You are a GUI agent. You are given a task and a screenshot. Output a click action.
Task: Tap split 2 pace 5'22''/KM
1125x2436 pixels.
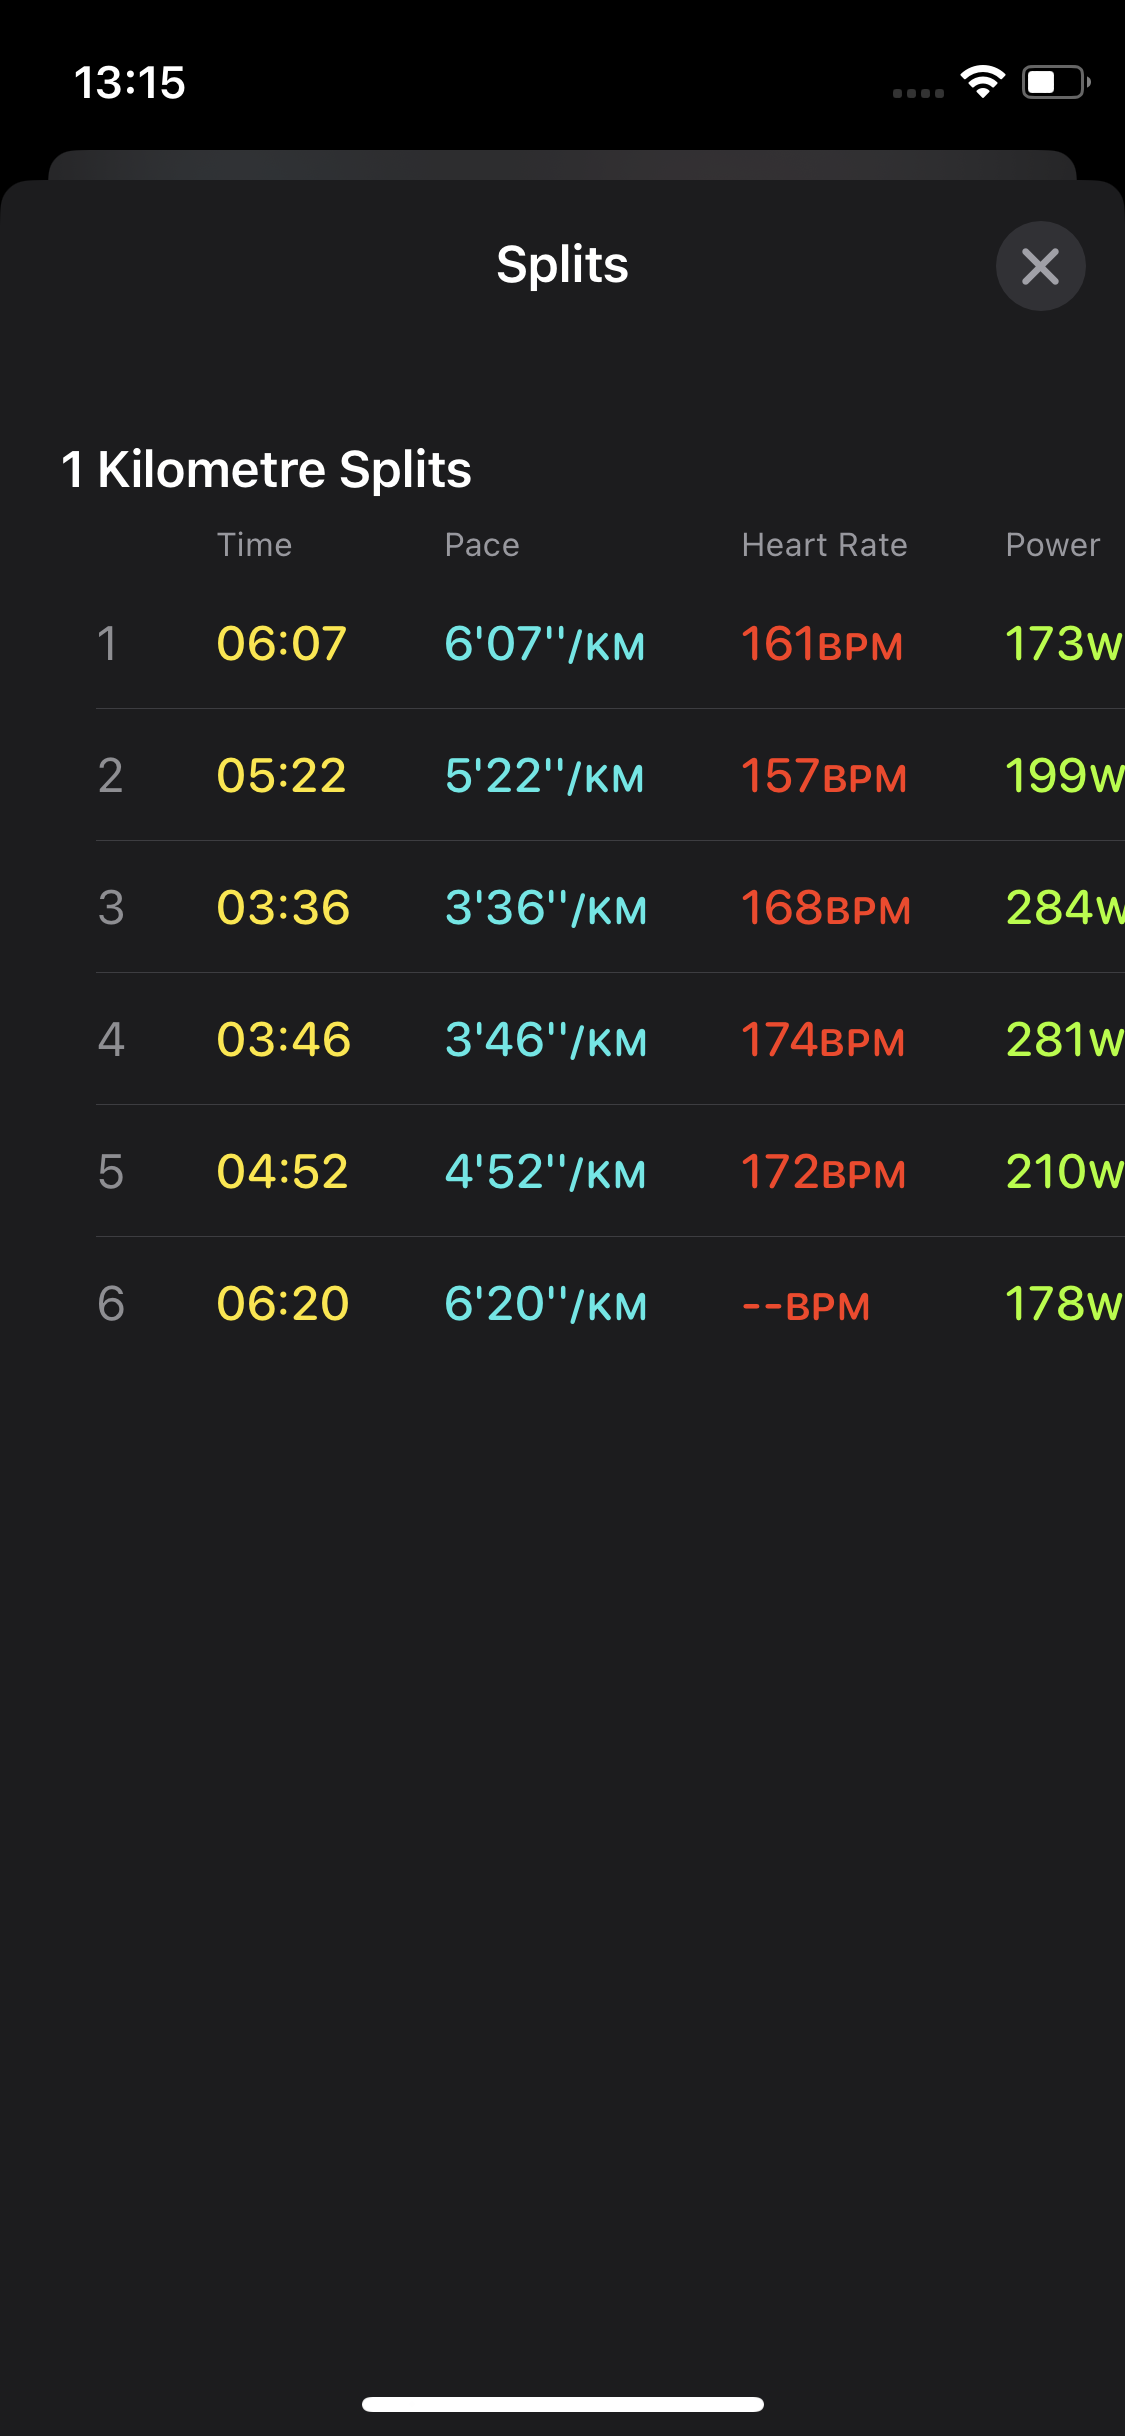545,776
